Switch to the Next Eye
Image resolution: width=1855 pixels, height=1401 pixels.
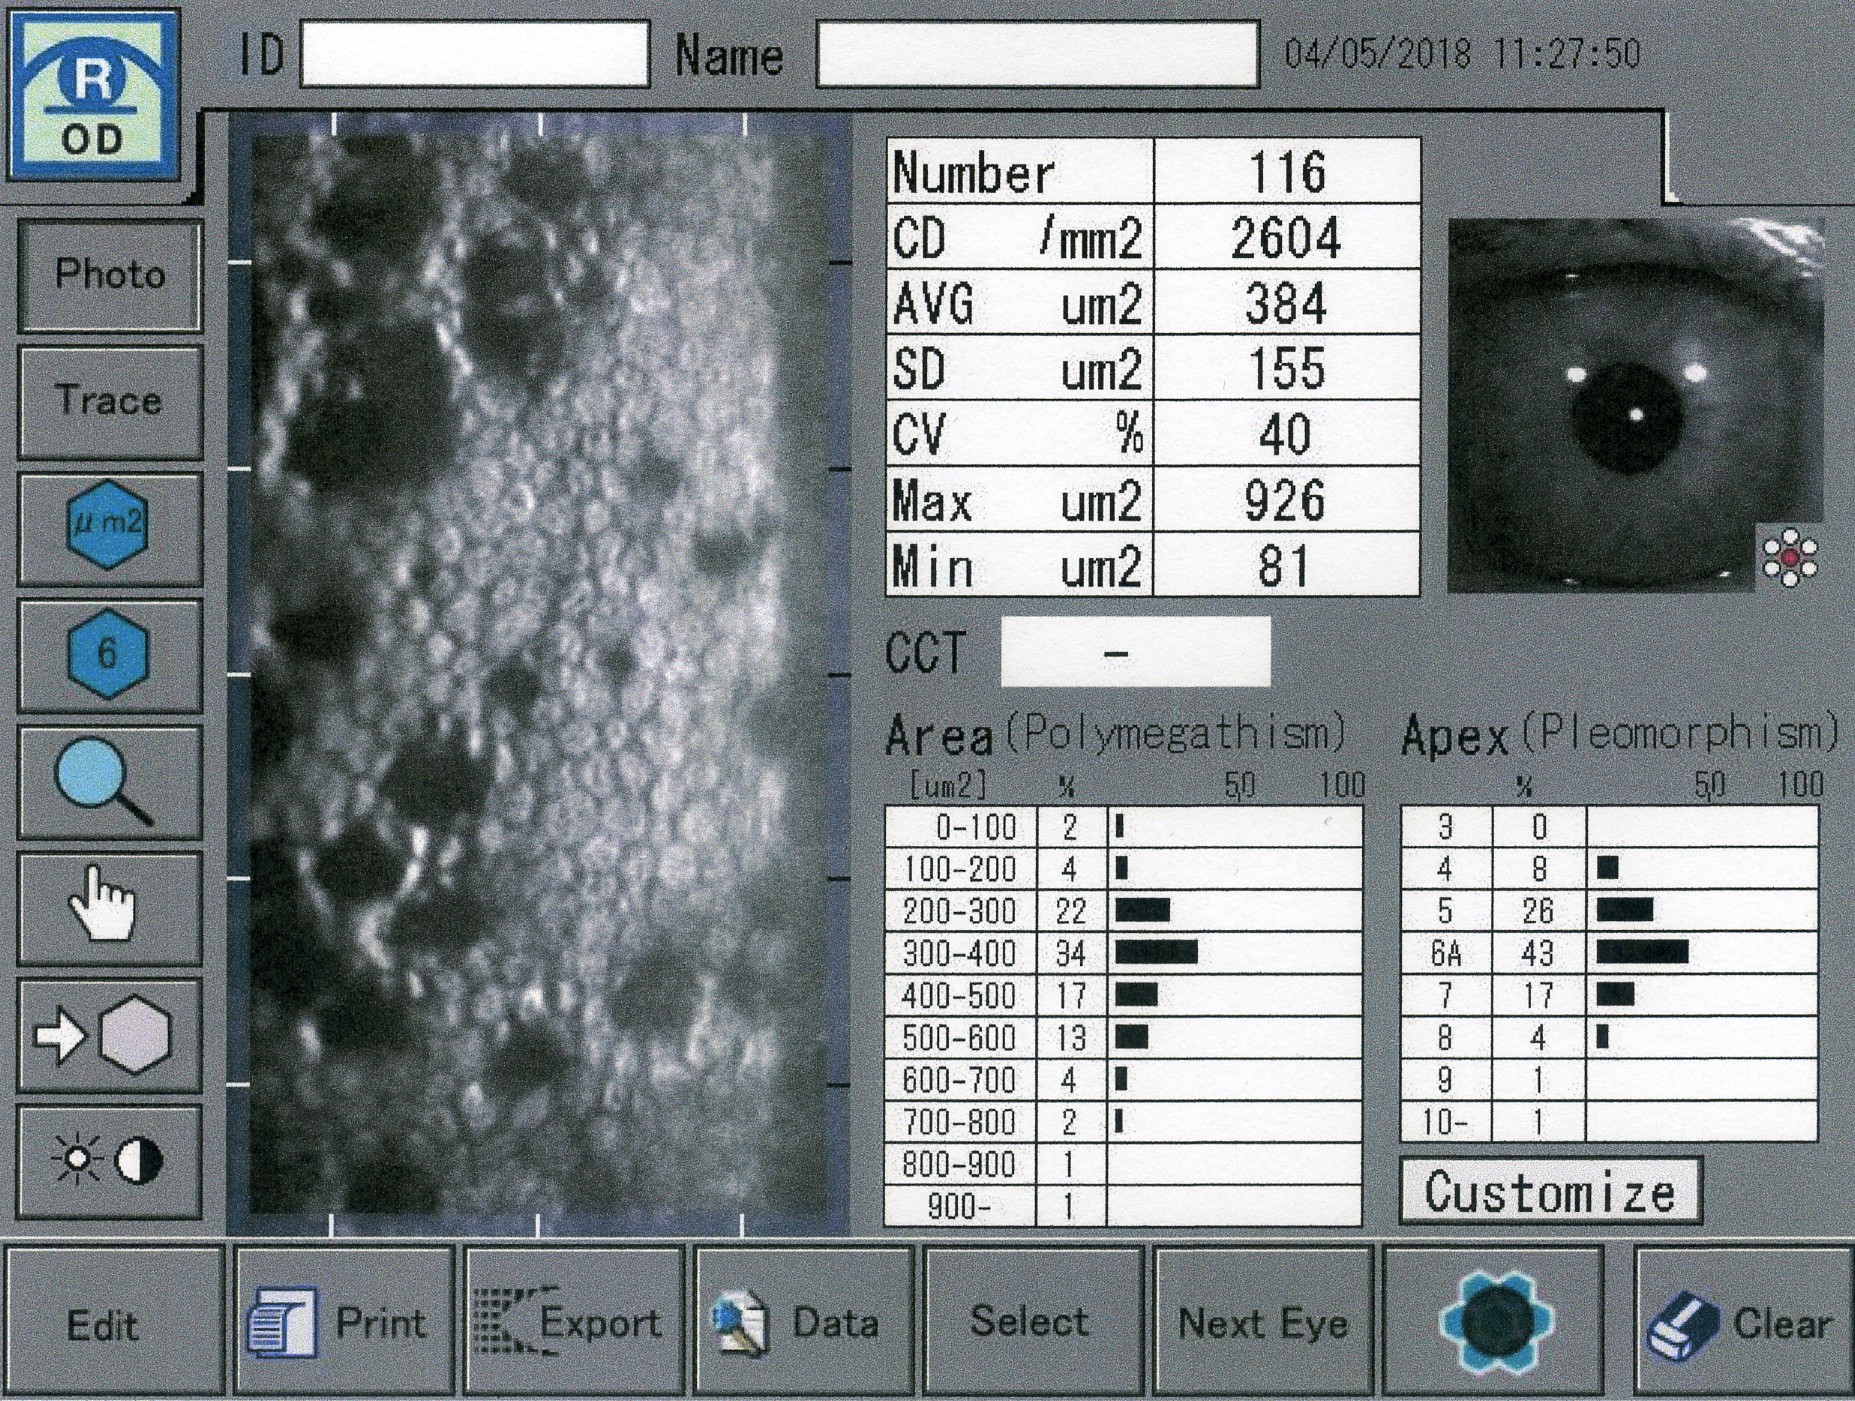1263,1321
